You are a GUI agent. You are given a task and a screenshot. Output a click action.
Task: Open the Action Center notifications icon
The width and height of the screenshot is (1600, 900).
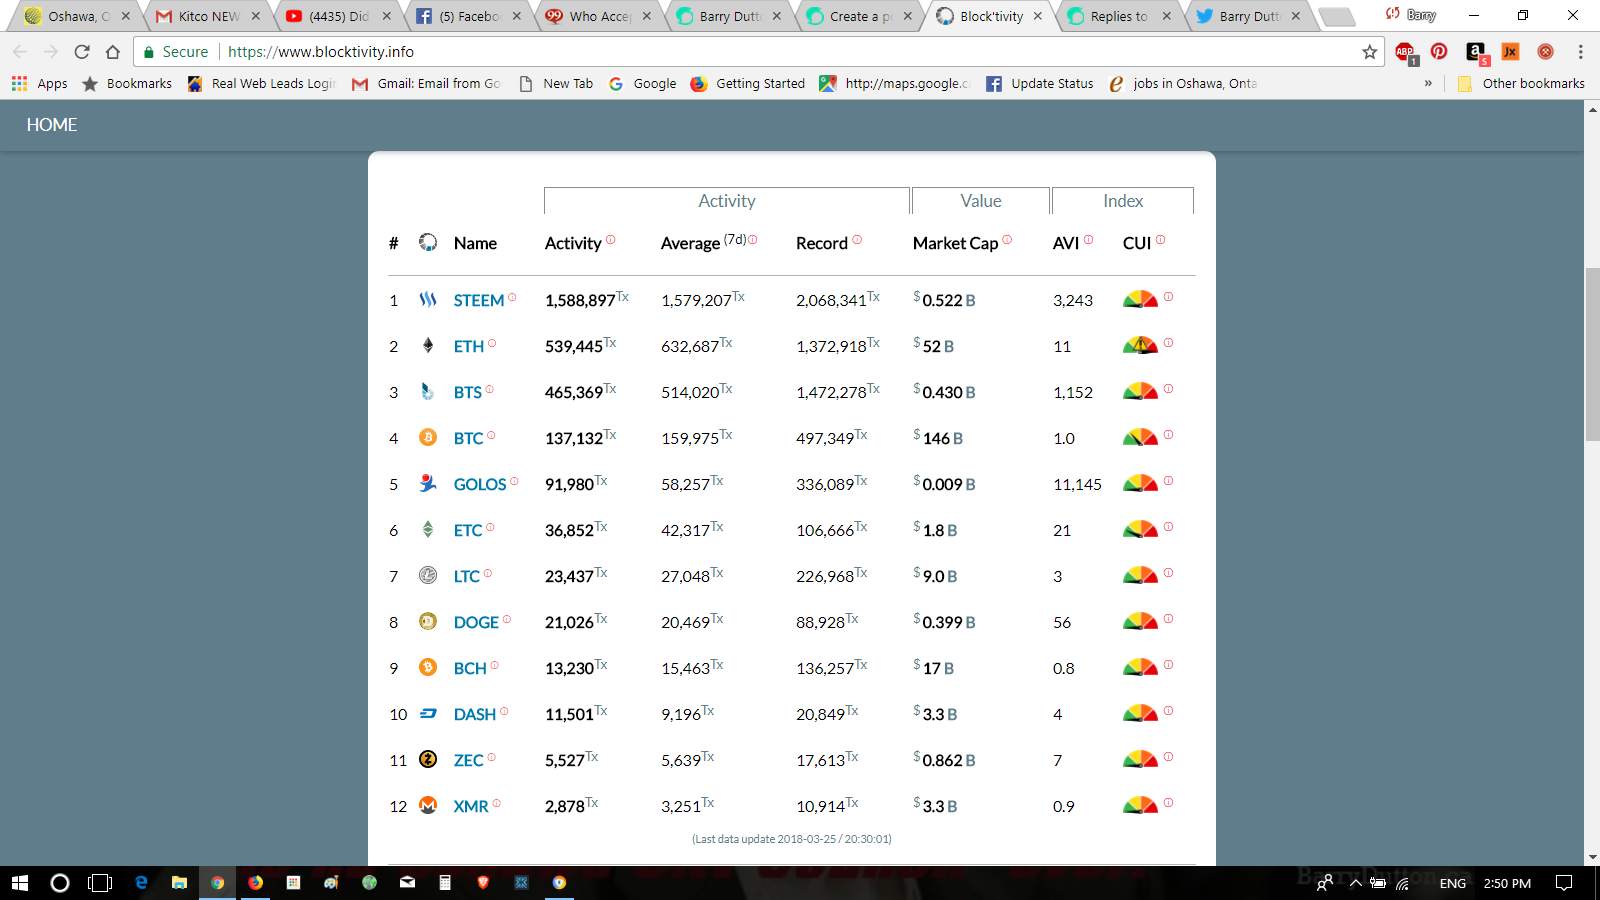(1564, 883)
